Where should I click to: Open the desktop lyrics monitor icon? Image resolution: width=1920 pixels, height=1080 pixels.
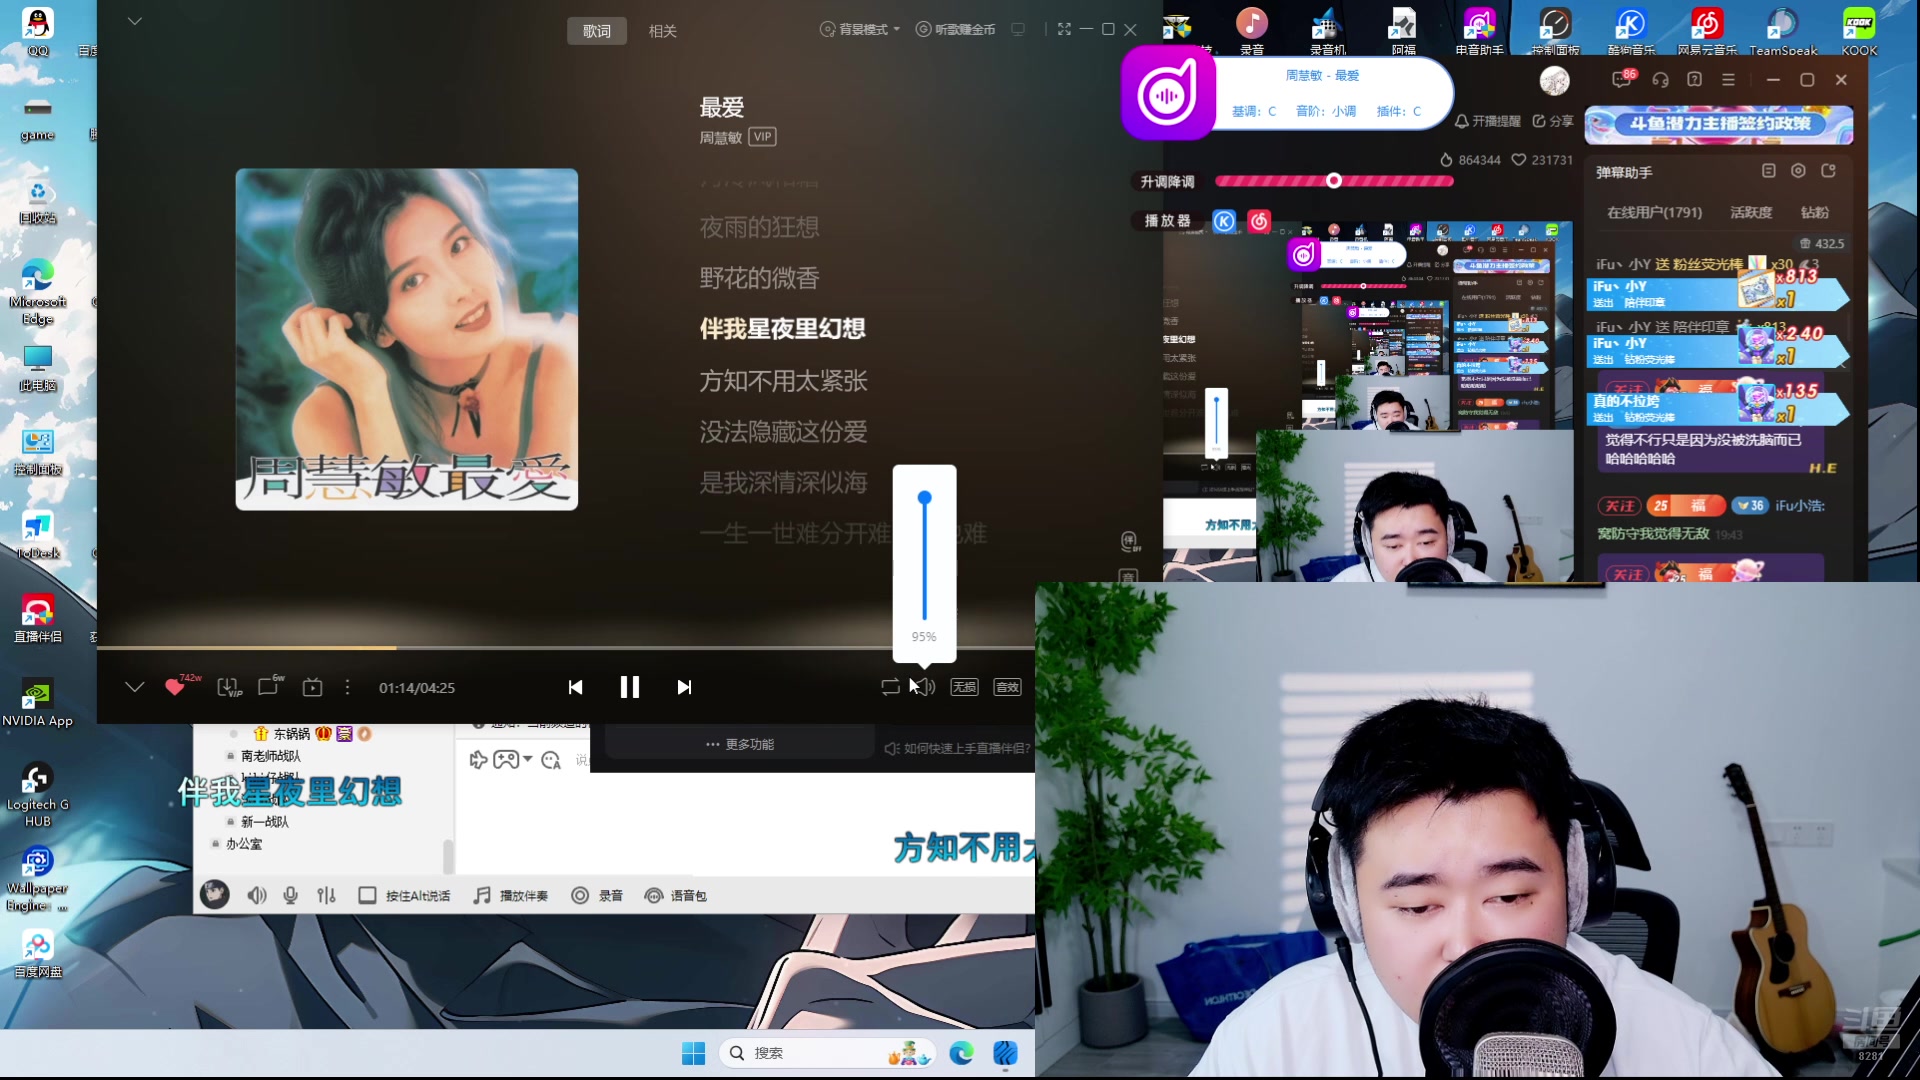tap(1018, 30)
